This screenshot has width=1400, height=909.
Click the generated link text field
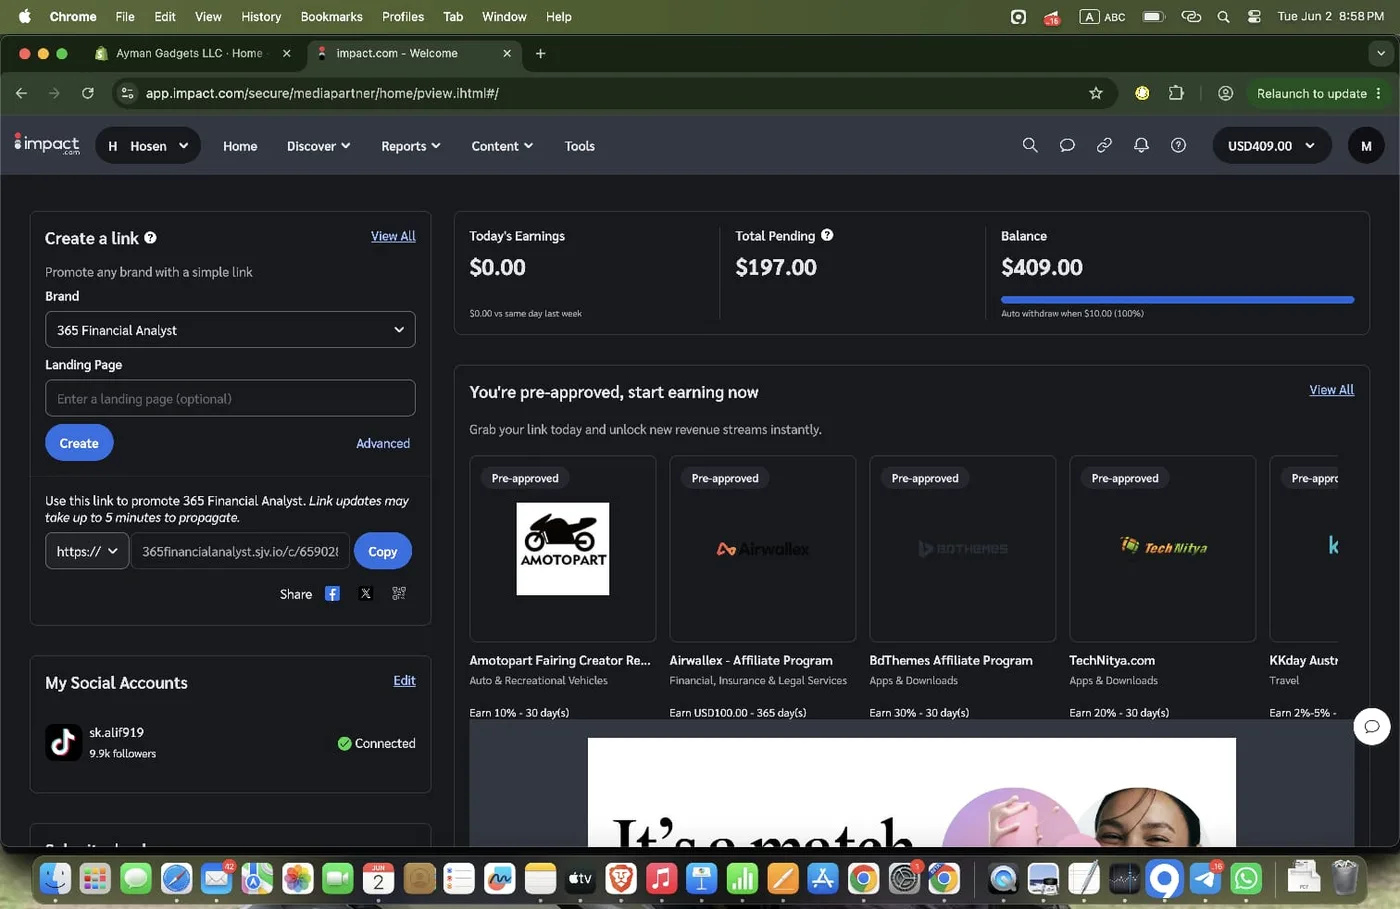(x=240, y=551)
